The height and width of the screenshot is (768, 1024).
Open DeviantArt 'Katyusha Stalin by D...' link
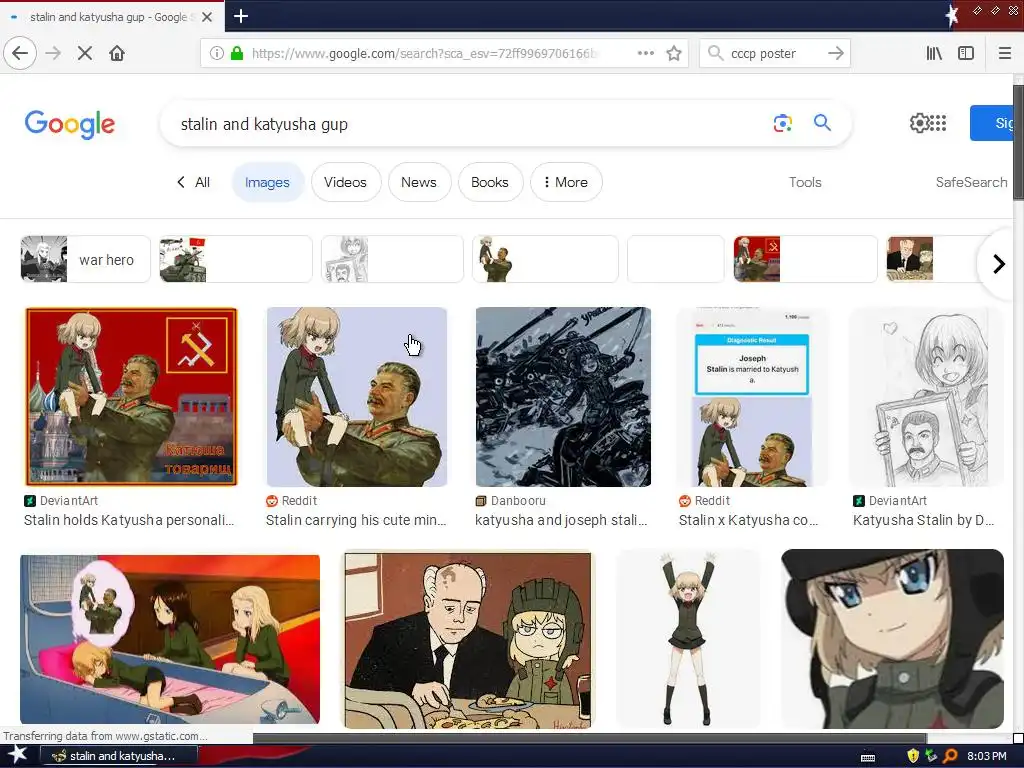(923, 520)
